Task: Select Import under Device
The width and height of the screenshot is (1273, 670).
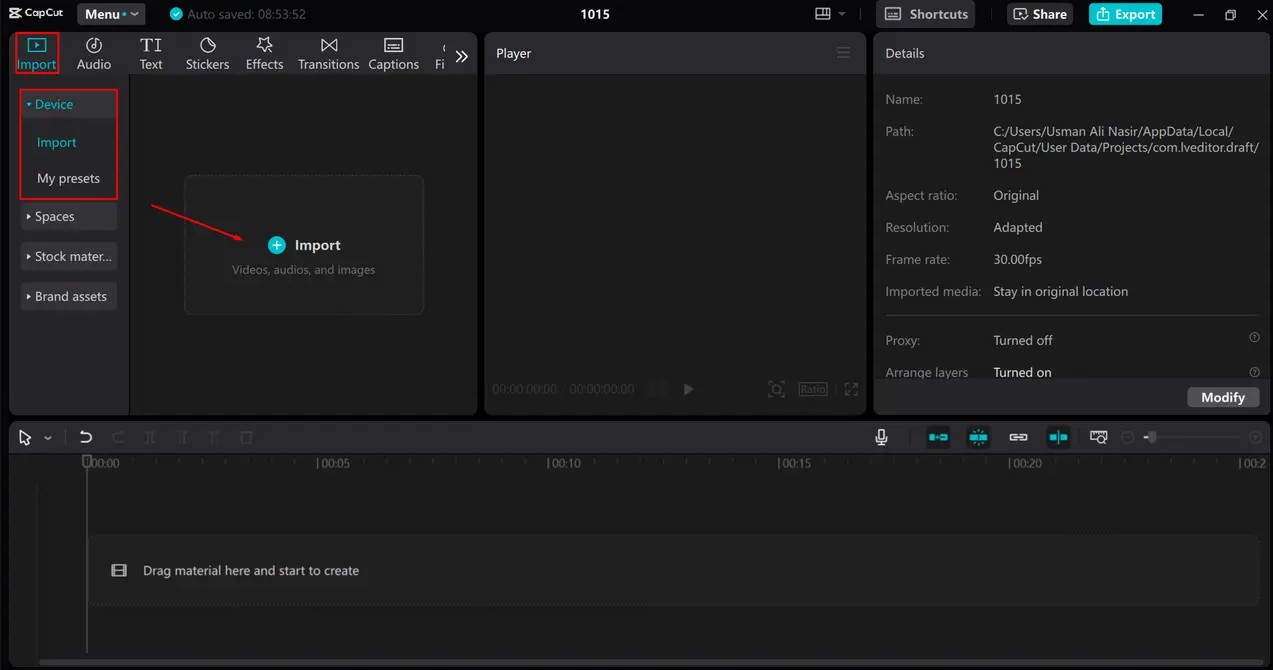Action: coord(57,142)
